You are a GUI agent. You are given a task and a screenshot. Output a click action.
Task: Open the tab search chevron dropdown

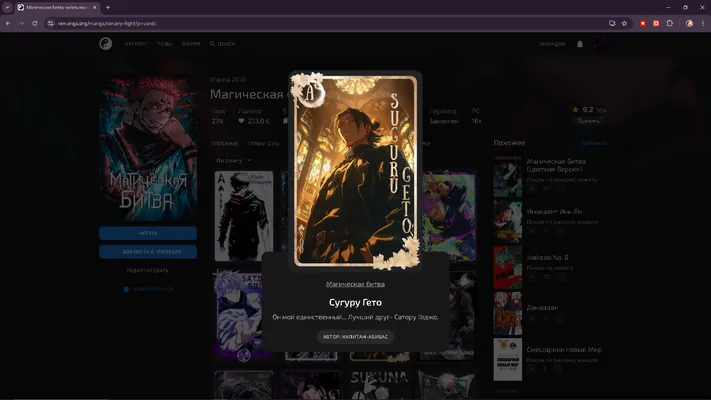pos(7,7)
